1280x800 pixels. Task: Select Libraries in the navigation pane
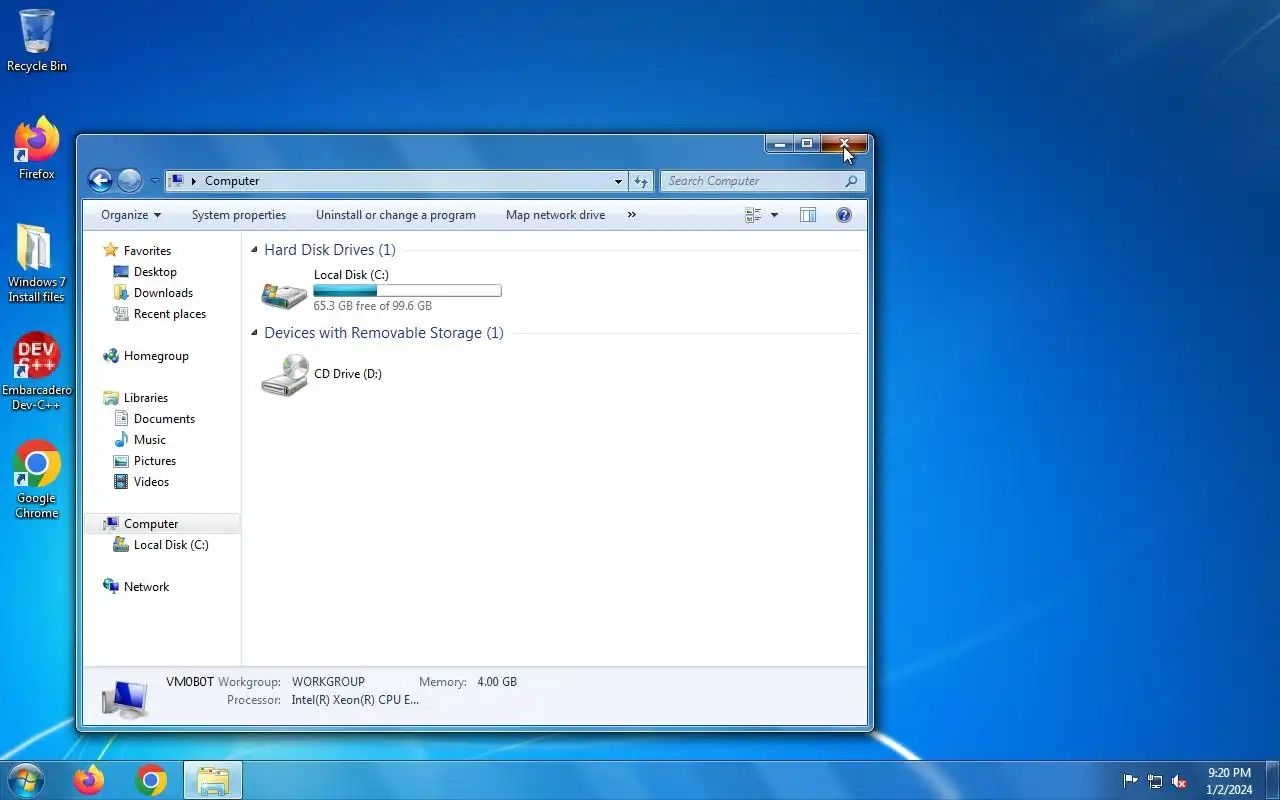point(146,398)
